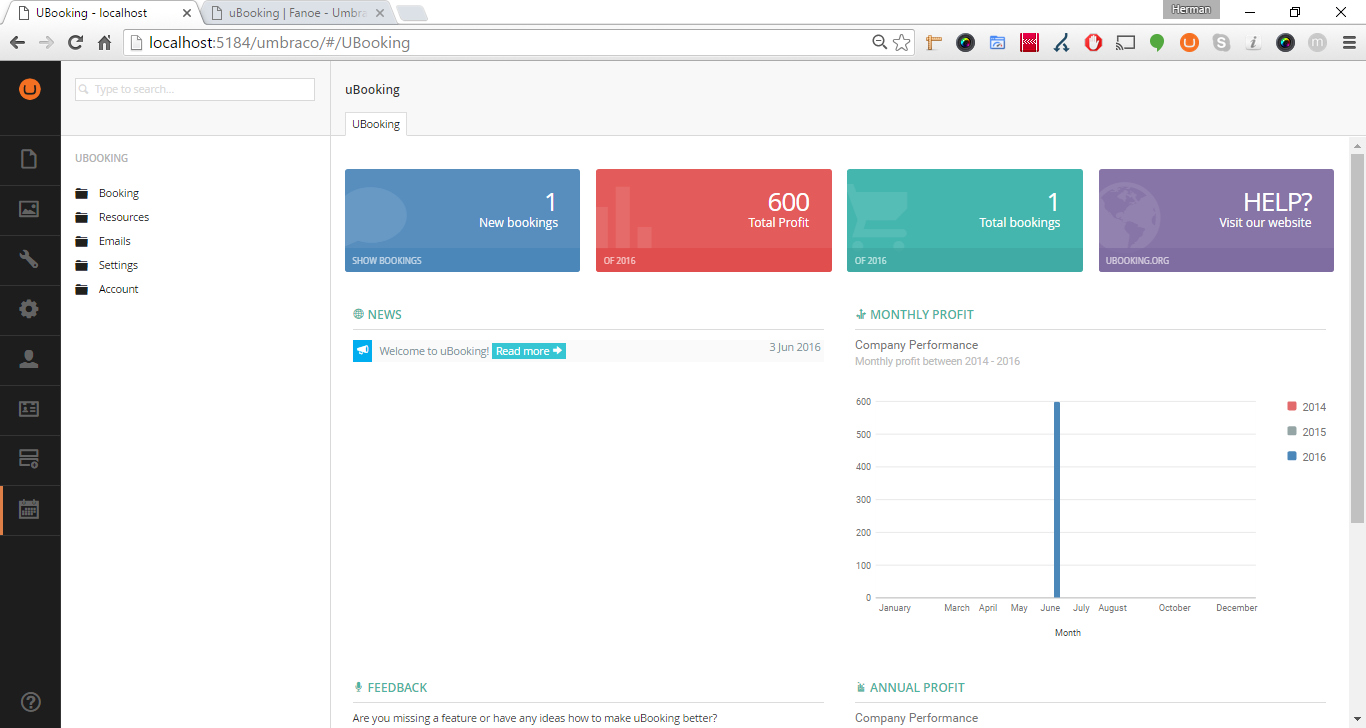The width and height of the screenshot is (1366, 728).
Task: Click the ANNUAL PROFIT section heading
Action: pyautogui.click(x=917, y=687)
